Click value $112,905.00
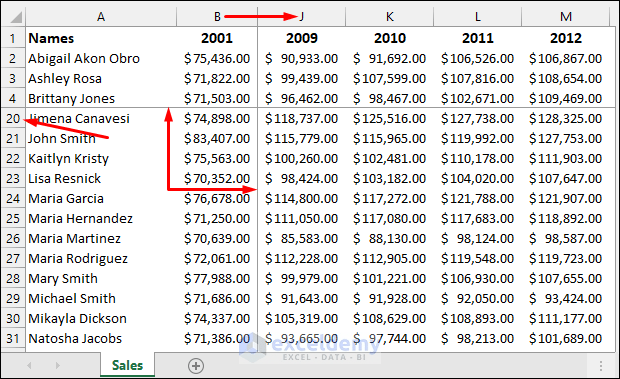The width and height of the screenshot is (620, 379). pyautogui.click(x=389, y=258)
